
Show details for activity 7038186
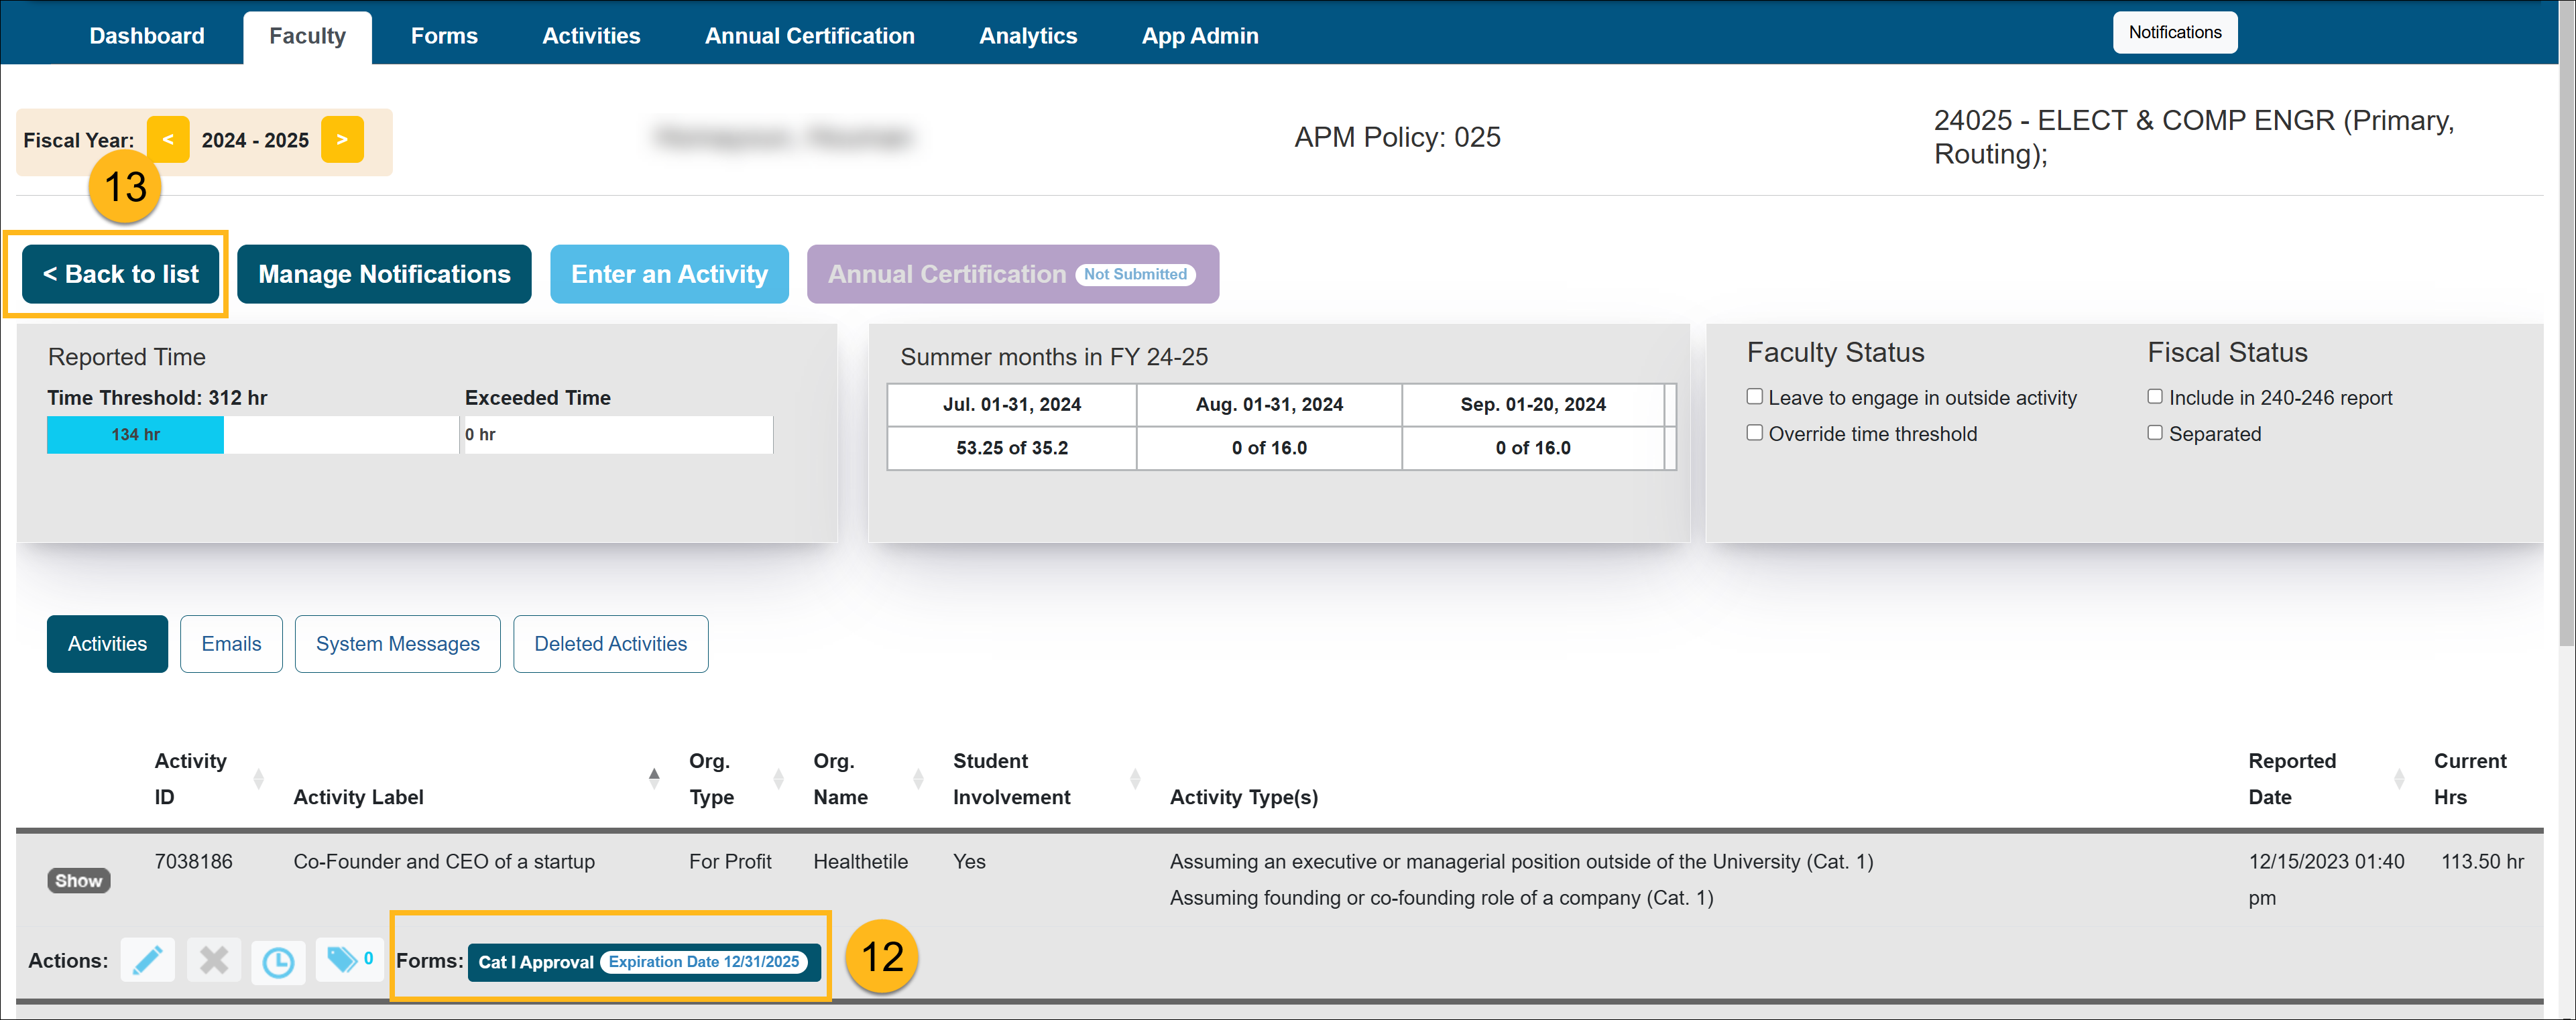(78, 881)
